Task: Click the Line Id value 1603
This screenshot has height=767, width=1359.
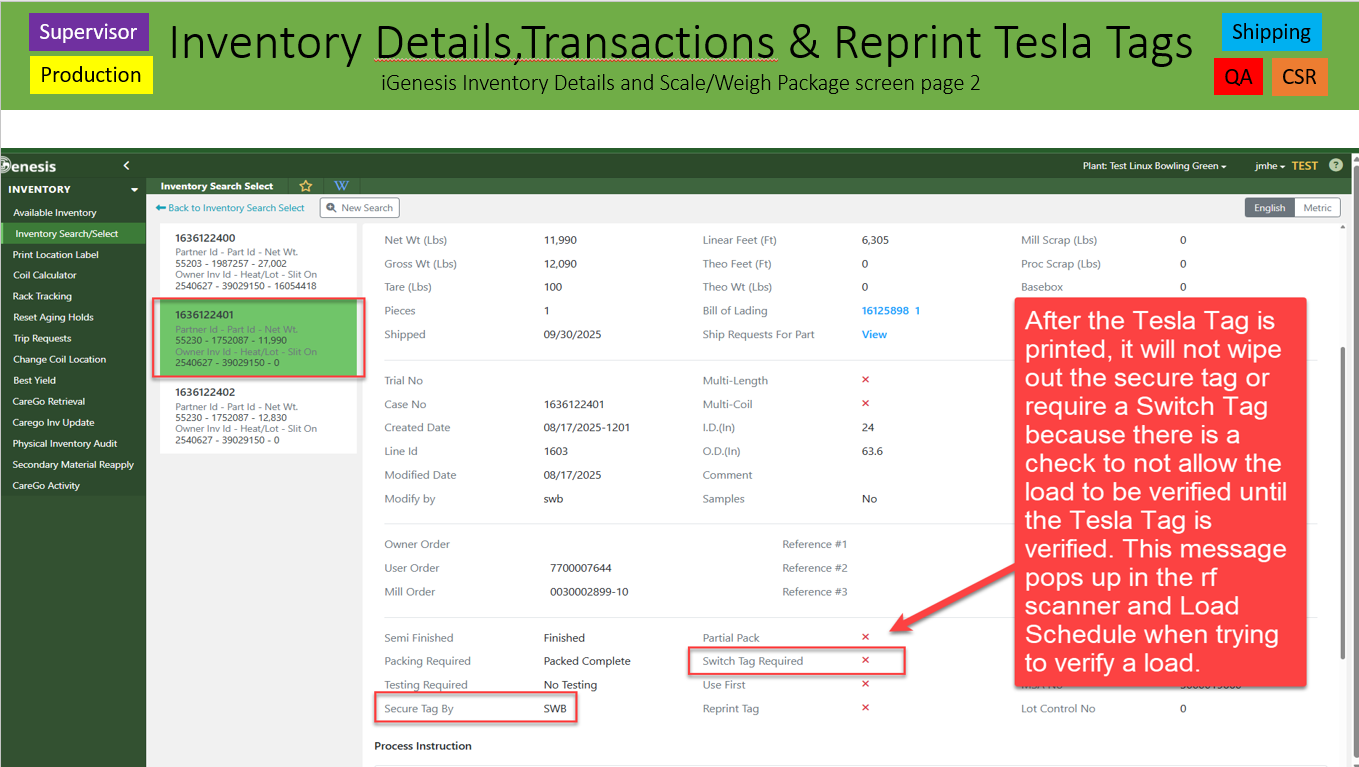Action: tap(556, 451)
